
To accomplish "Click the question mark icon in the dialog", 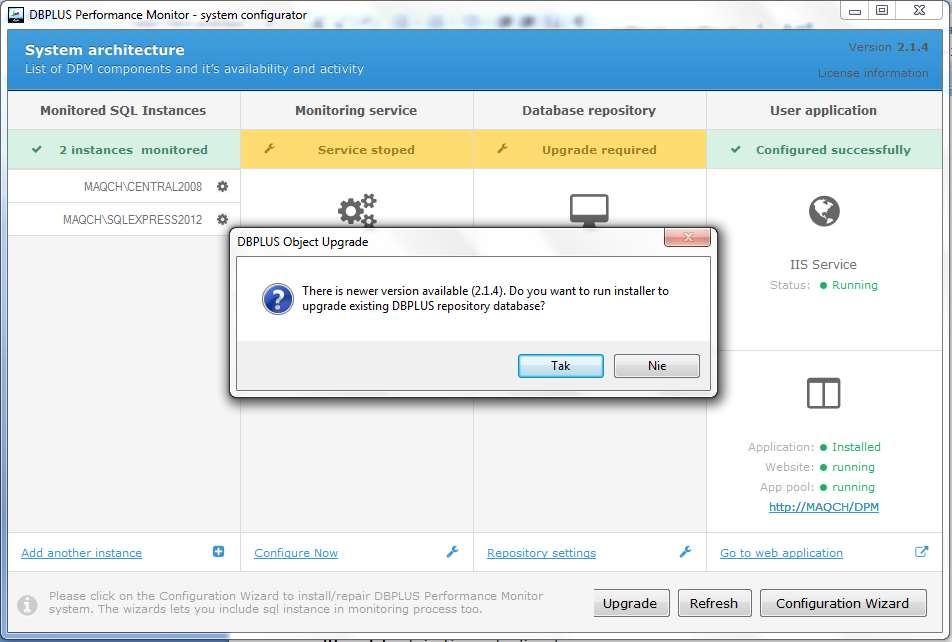I will tap(278, 299).
